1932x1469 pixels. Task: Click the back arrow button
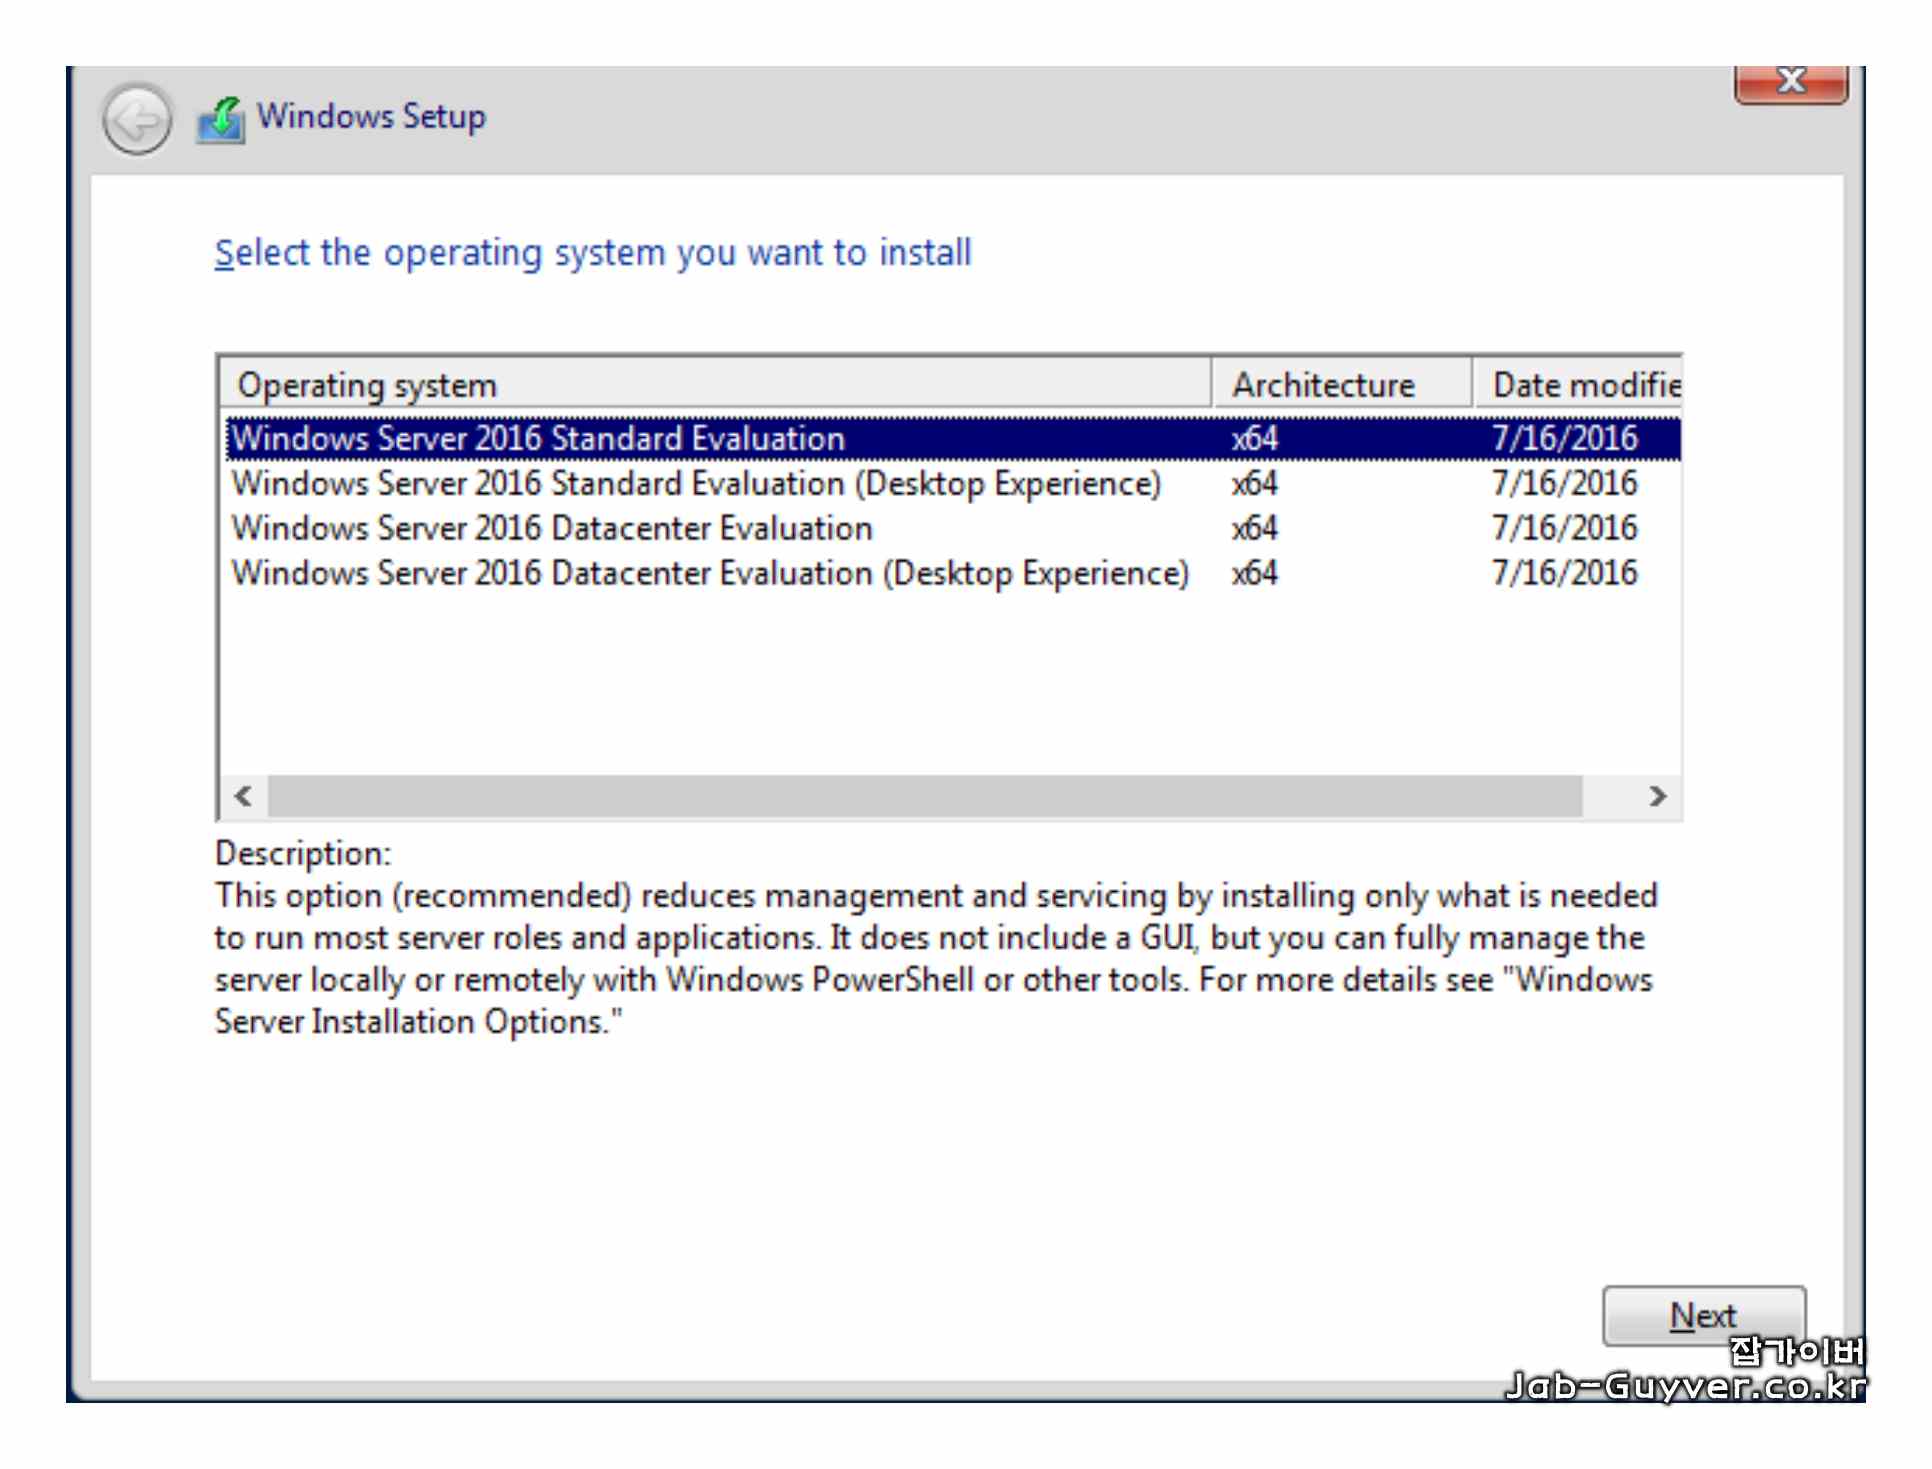(x=137, y=120)
